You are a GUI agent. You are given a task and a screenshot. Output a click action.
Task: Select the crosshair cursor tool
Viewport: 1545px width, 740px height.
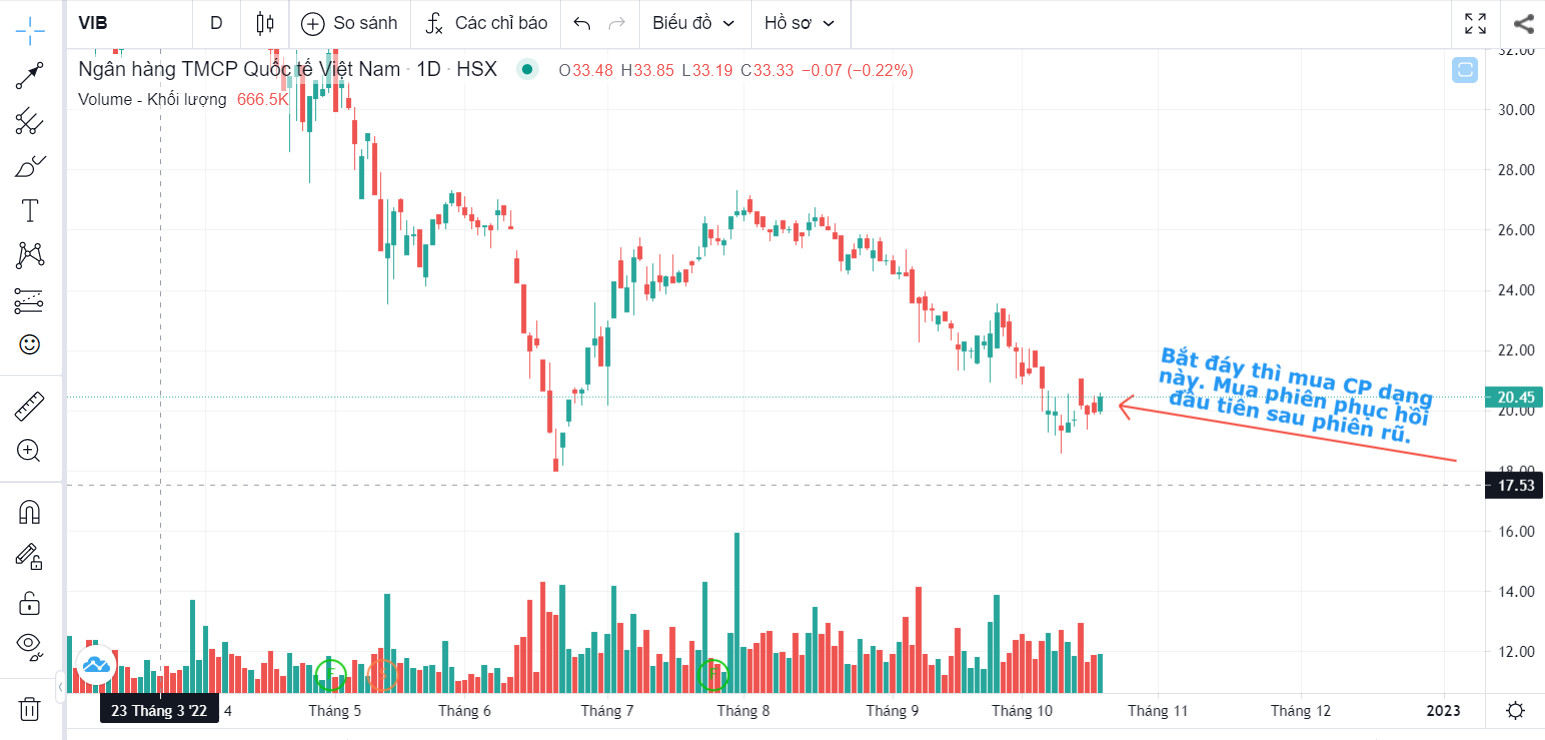click(x=30, y=29)
